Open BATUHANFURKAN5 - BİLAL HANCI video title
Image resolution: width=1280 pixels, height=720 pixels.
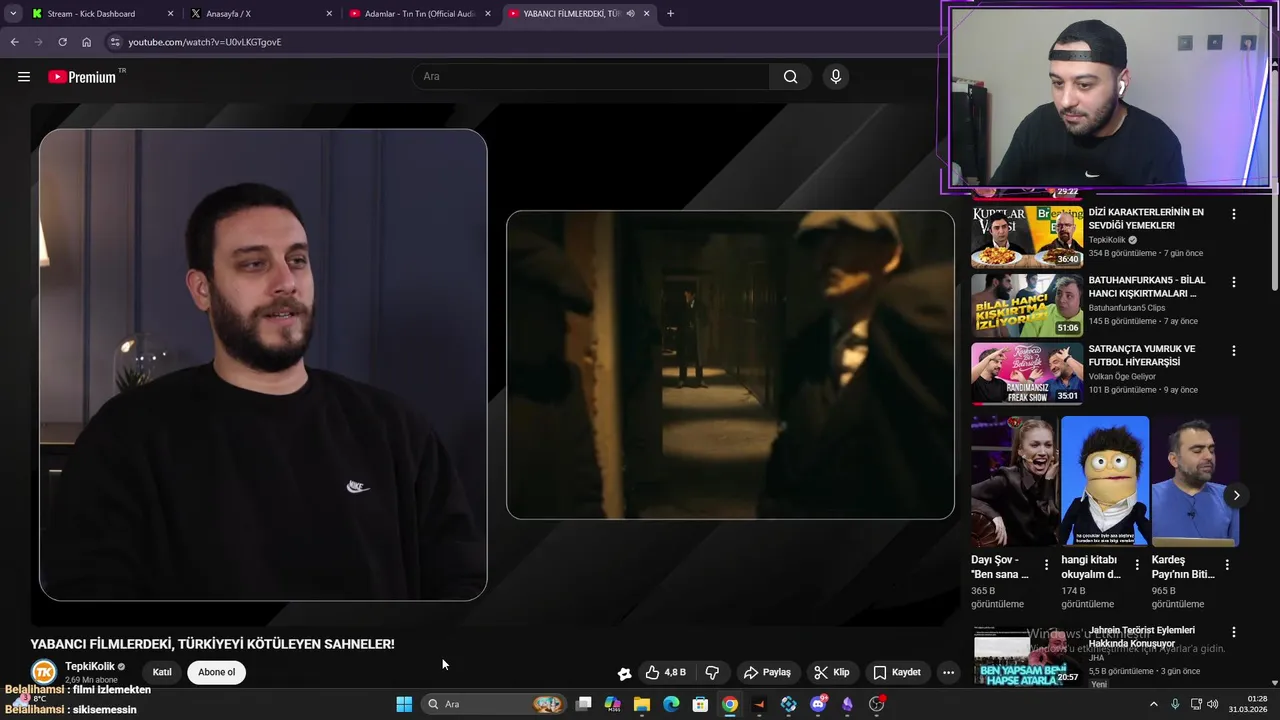point(1147,287)
